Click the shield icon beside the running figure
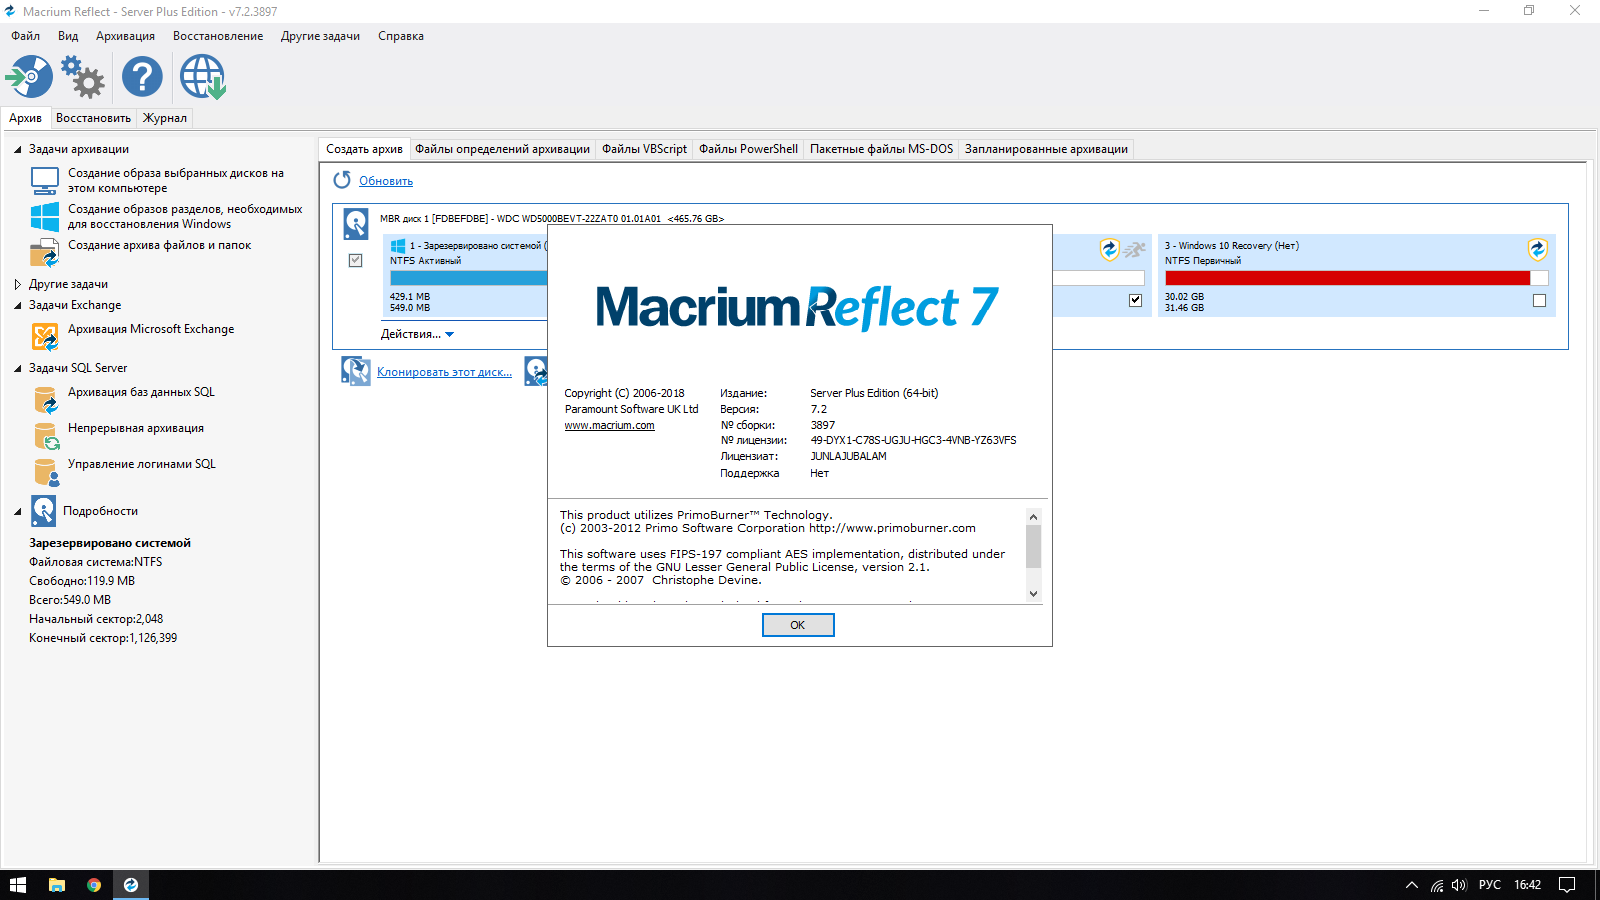Screen dimensions: 1600x900 (1109, 249)
